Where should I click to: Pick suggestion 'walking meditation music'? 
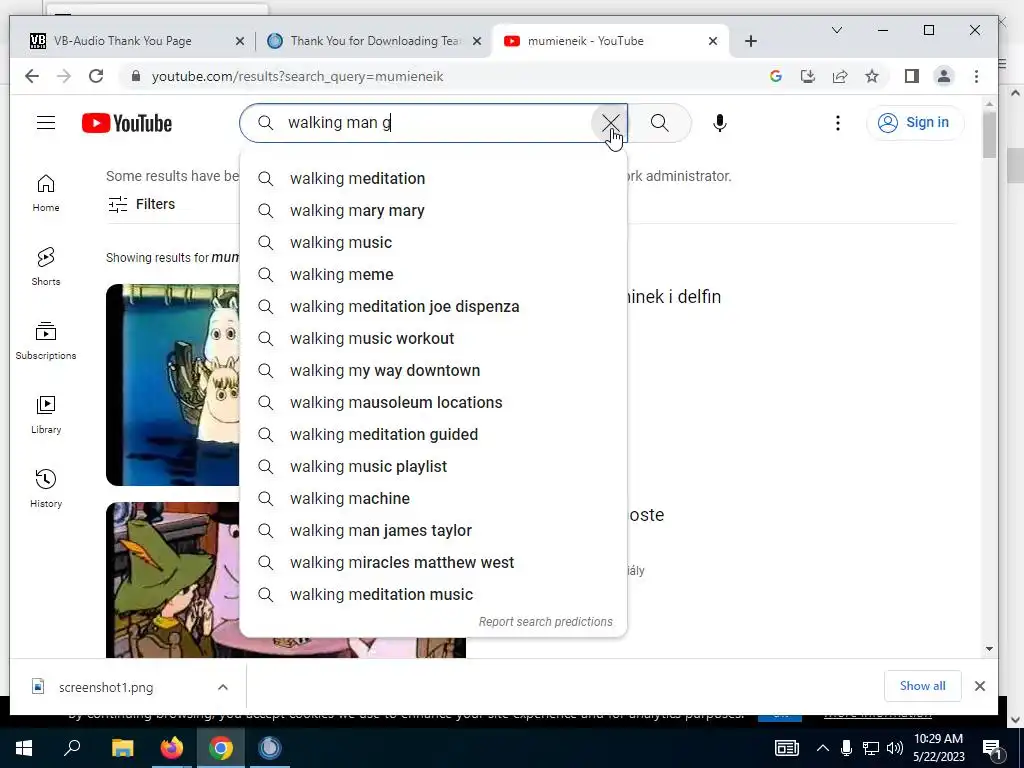[434, 594]
